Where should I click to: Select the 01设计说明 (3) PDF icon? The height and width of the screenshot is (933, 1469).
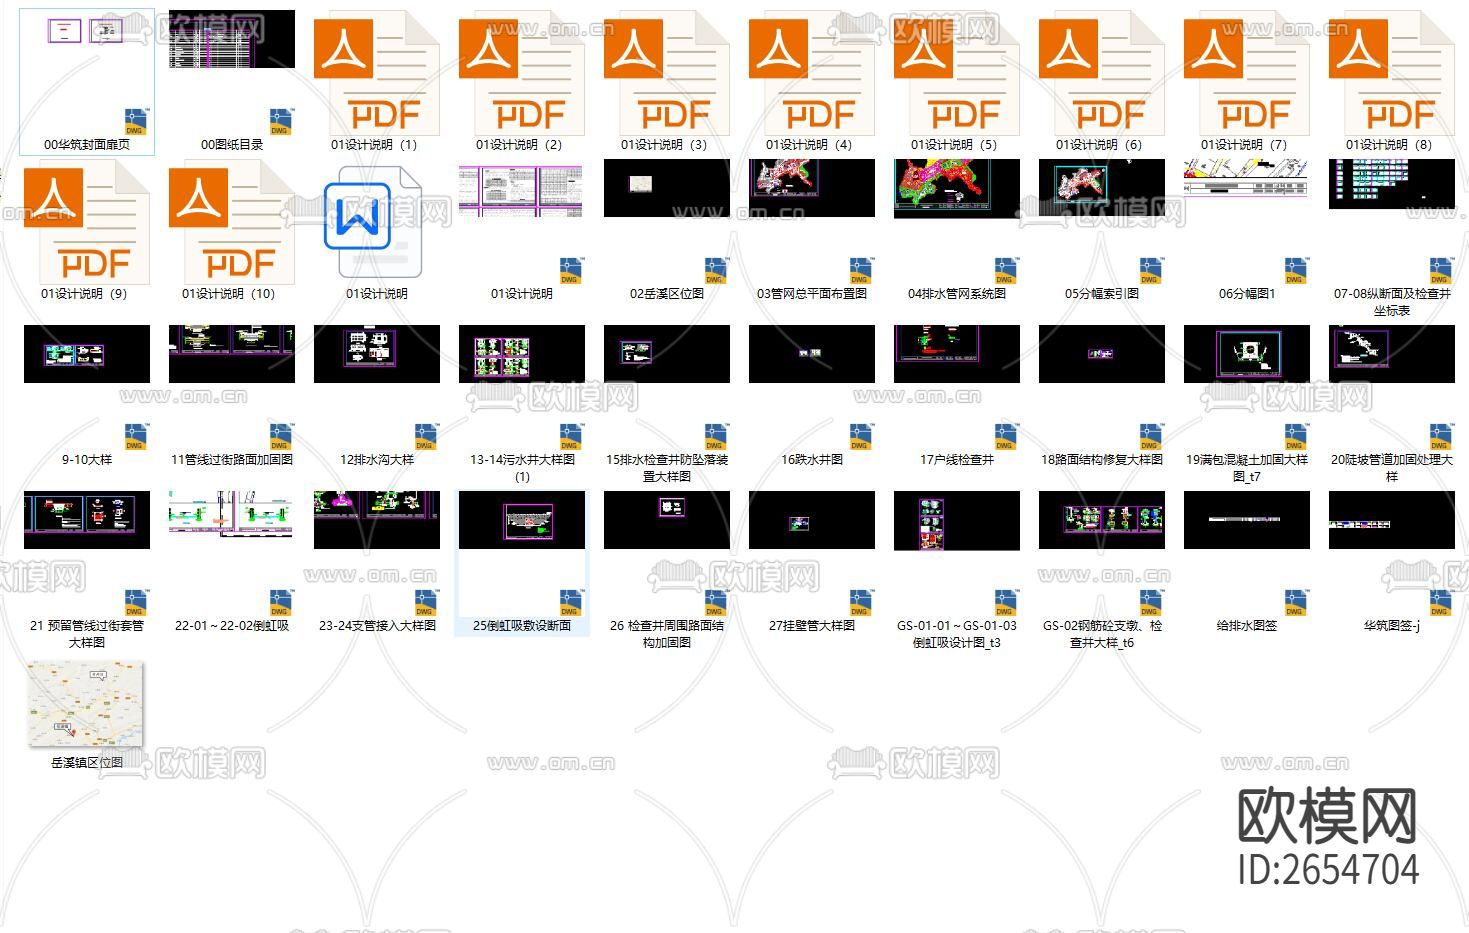667,73
